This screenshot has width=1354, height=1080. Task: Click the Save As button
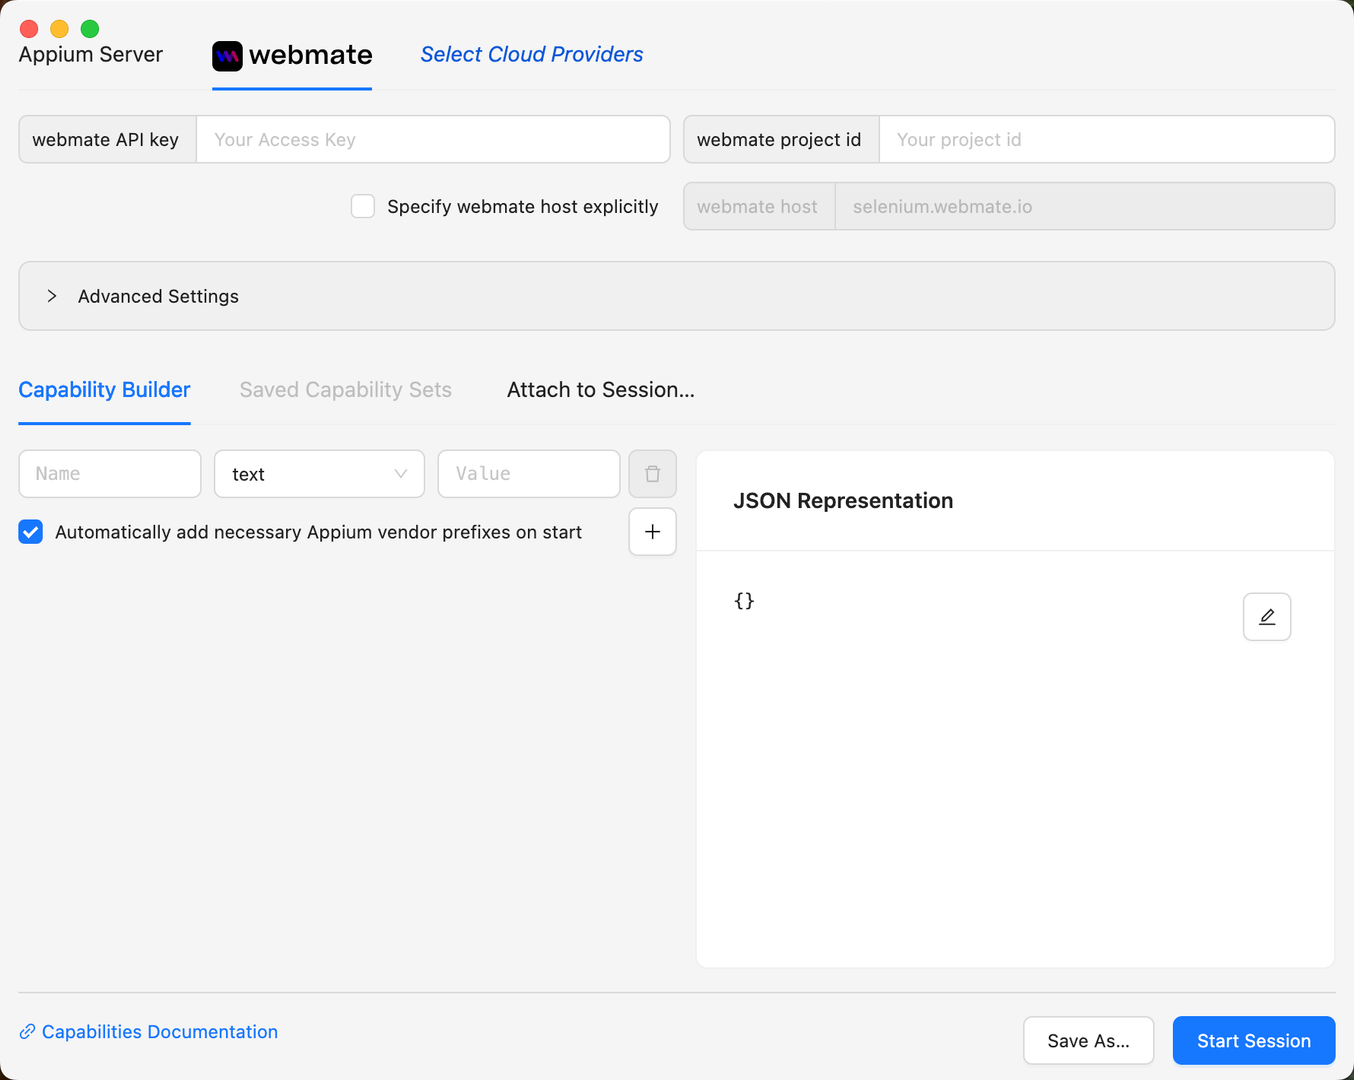pyautogui.click(x=1089, y=1041)
